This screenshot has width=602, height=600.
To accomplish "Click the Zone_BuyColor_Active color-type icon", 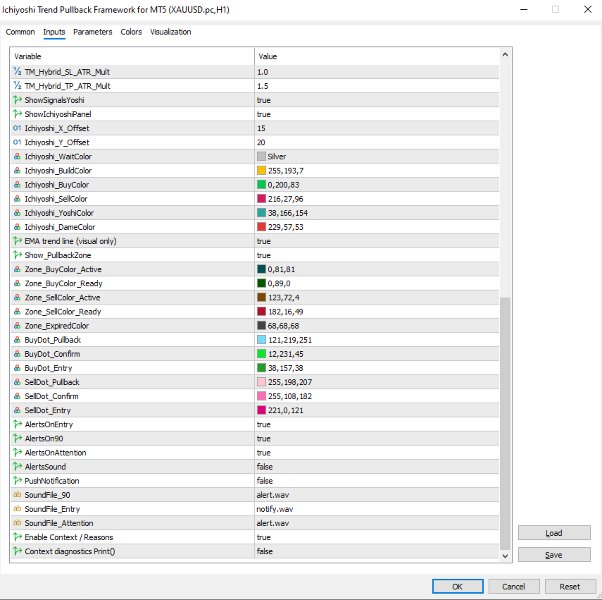I will [17, 269].
